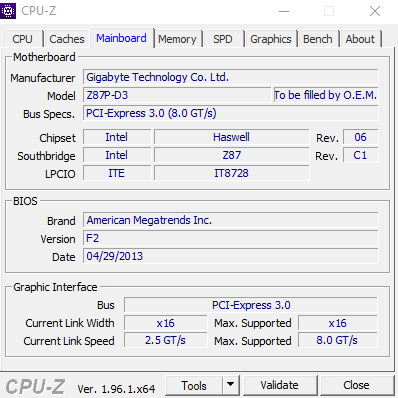
Task: Select the Memory tab
Action: pyautogui.click(x=177, y=39)
